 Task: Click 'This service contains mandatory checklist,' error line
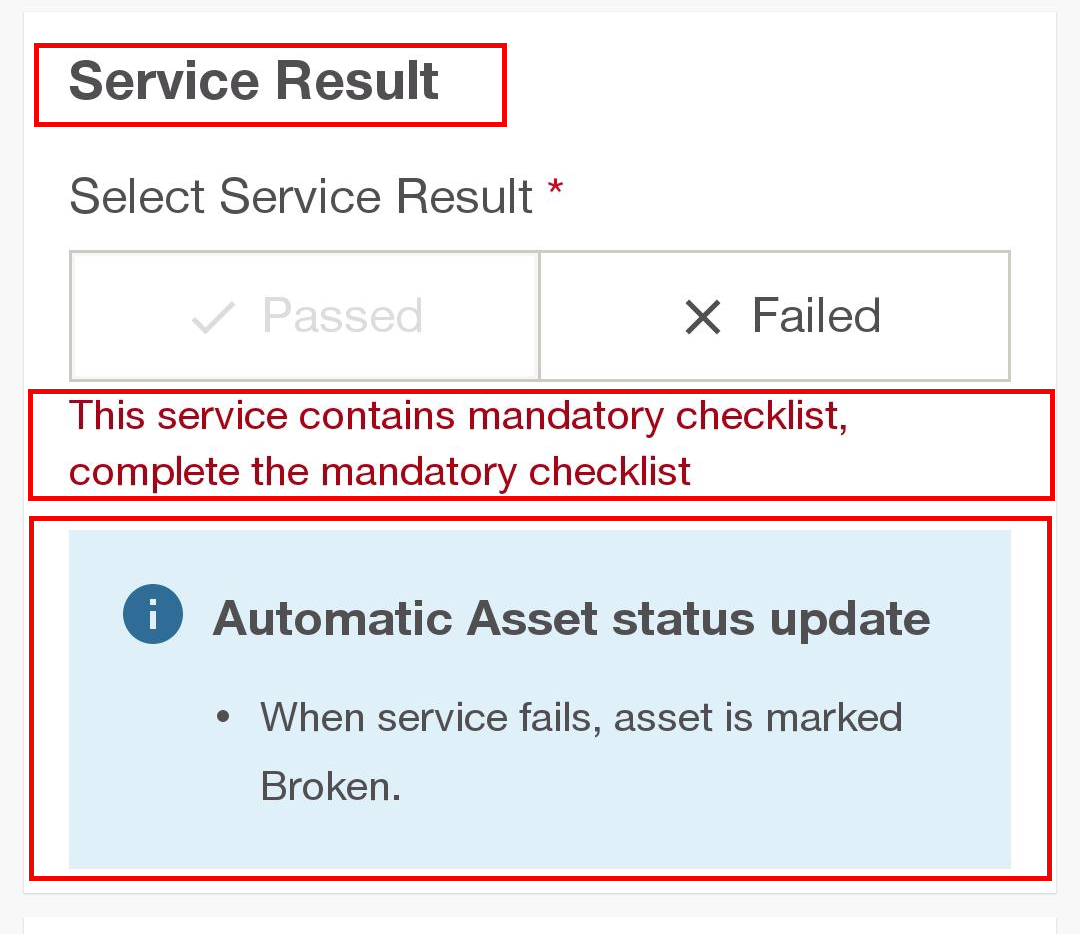(458, 415)
